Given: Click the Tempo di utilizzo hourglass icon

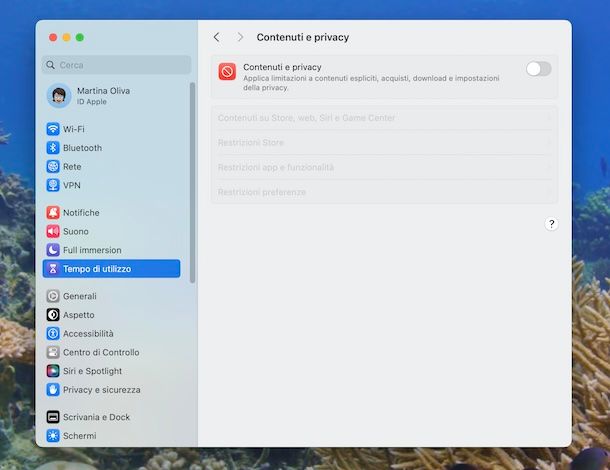Looking at the screenshot, I should pos(53,268).
